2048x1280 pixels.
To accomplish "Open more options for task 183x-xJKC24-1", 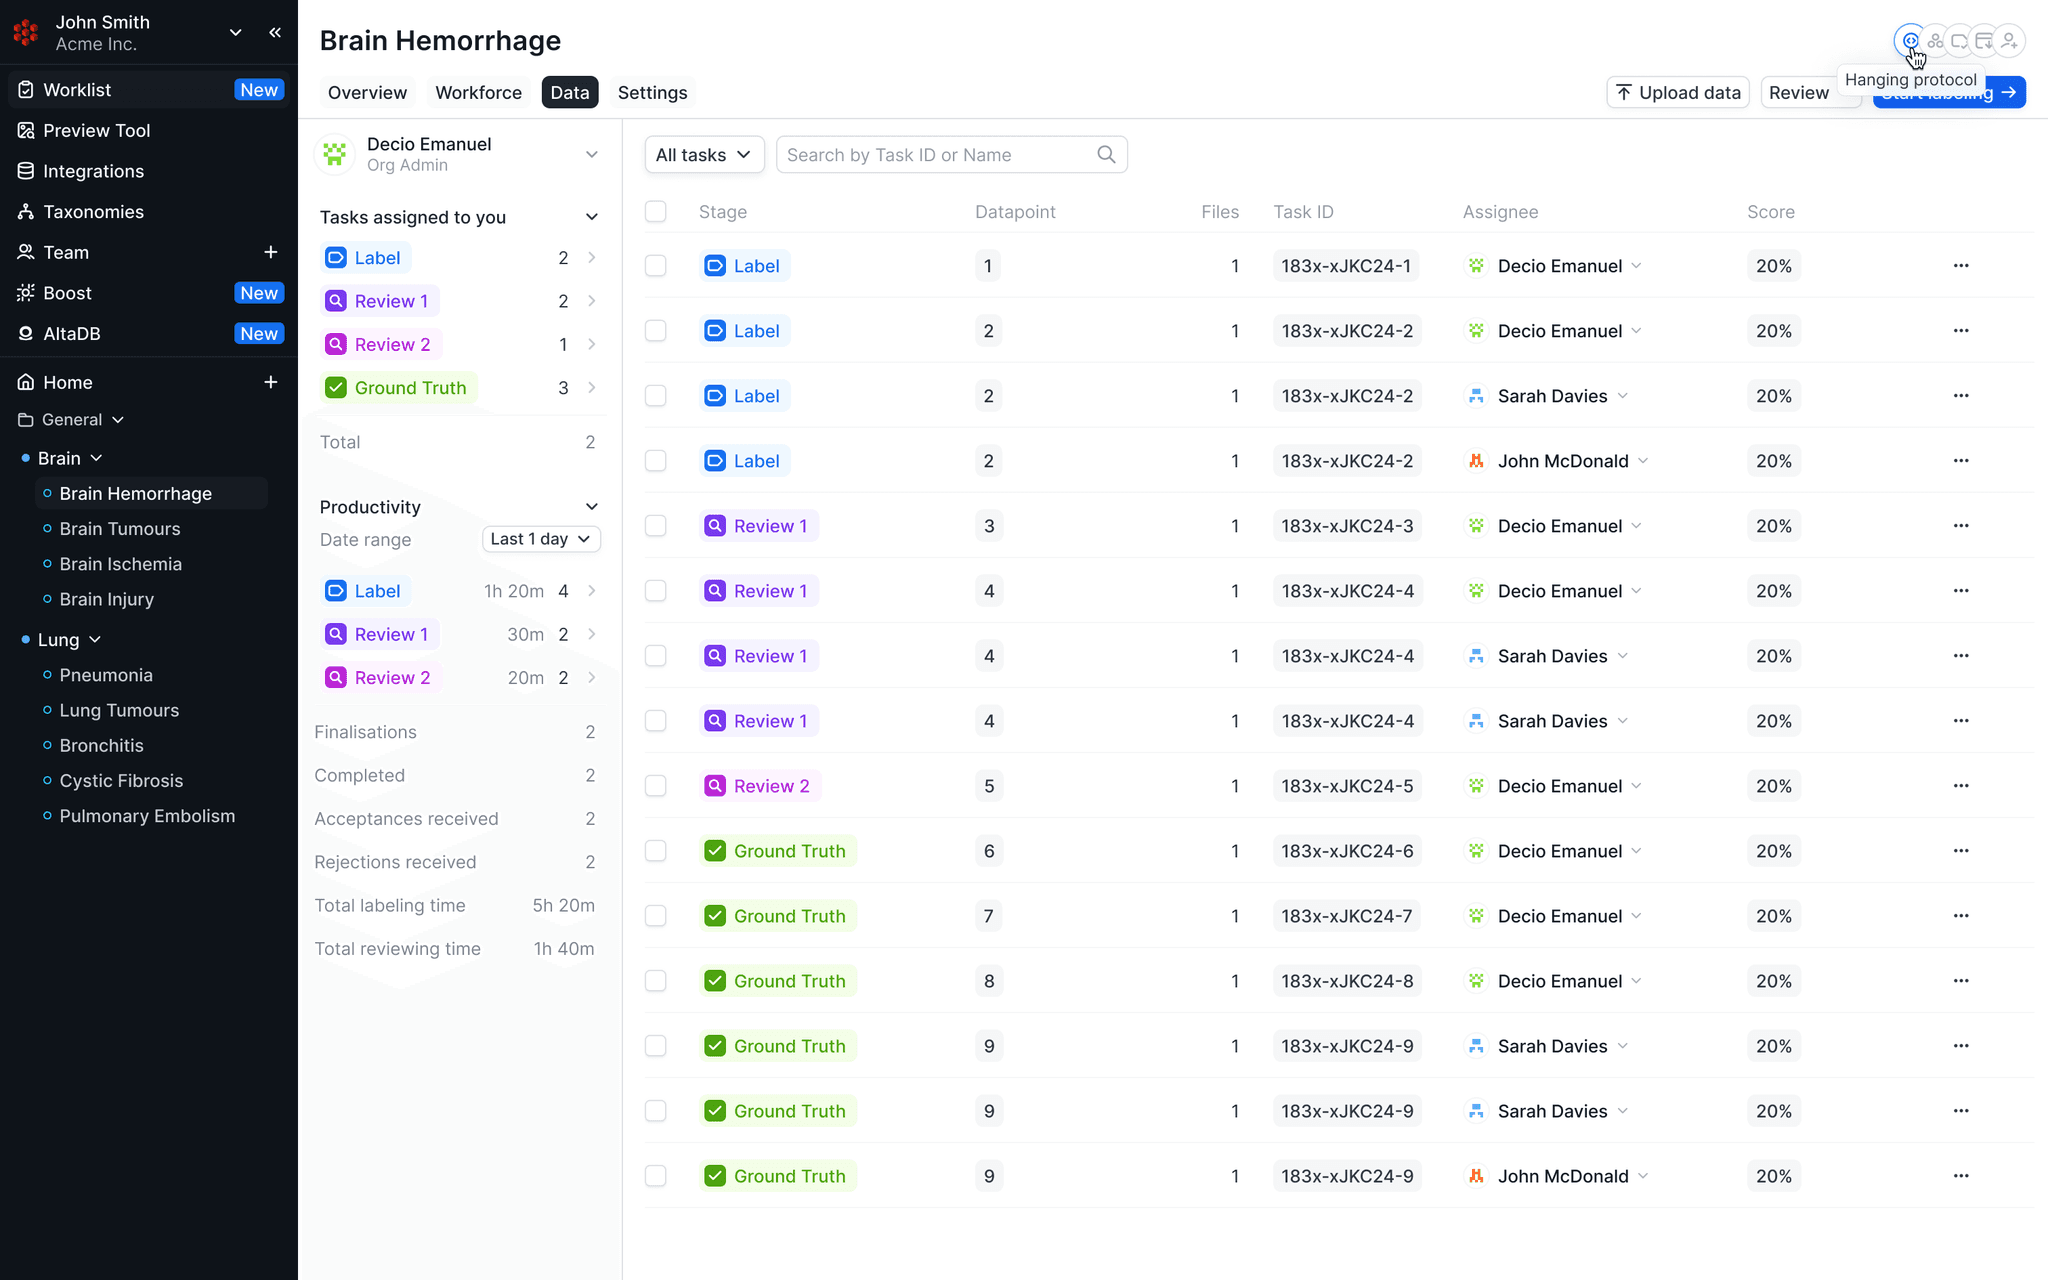I will (x=1961, y=266).
